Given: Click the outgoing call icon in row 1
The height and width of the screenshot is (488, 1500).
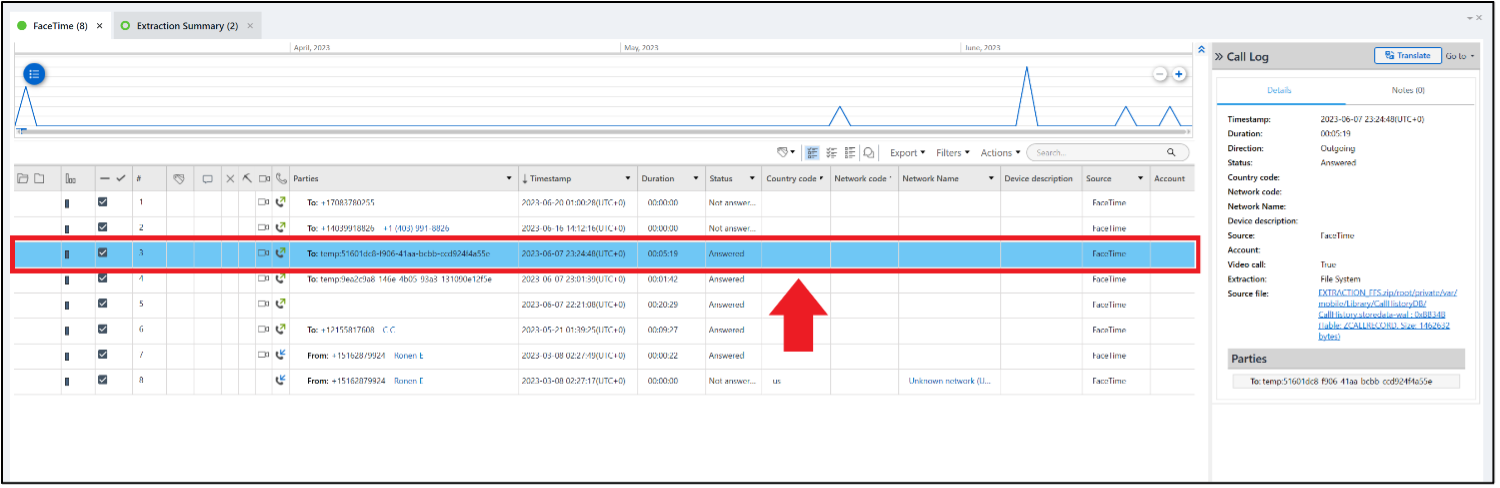Looking at the screenshot, I should point(281,202).
